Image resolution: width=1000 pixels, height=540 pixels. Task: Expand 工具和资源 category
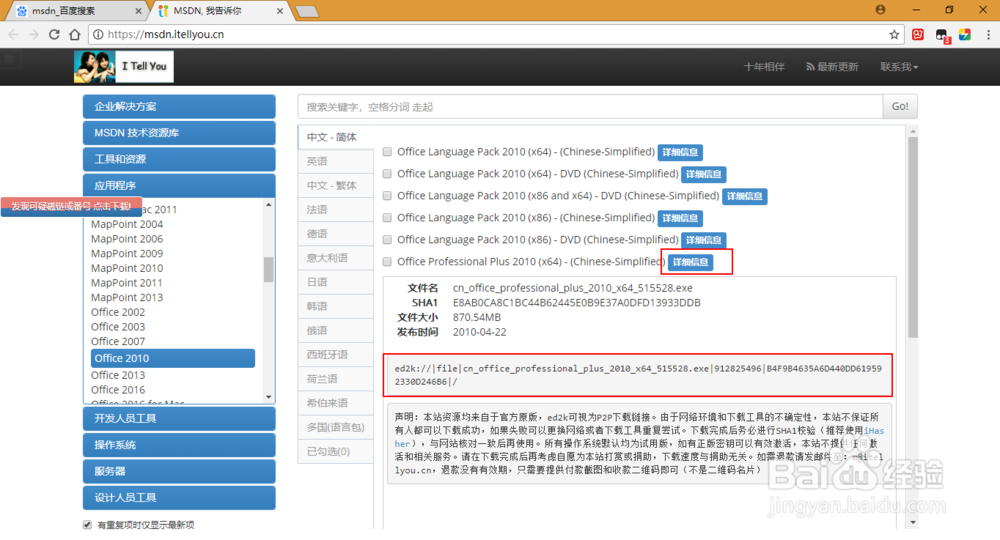tap(179, 159)
